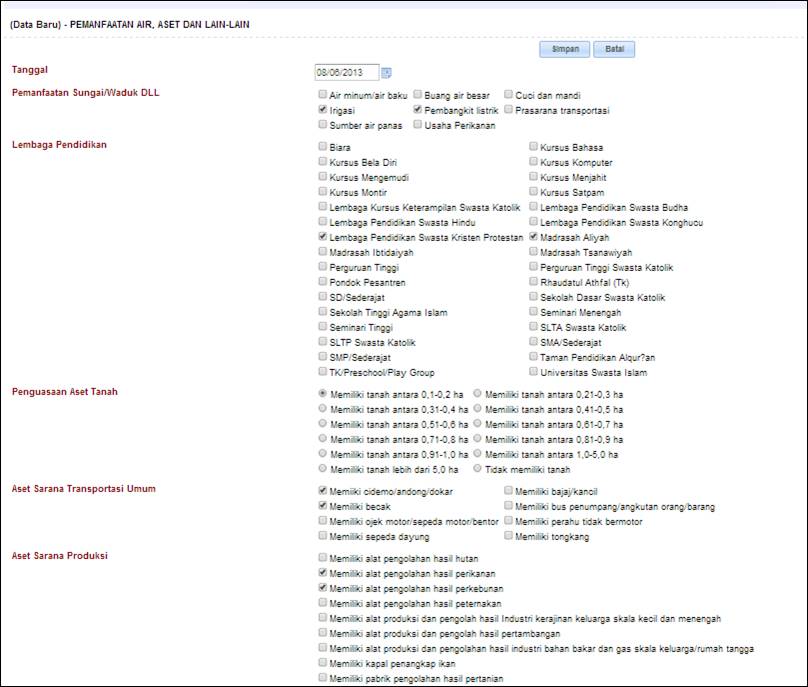Uncheck Memiliki cidemo/andong/dokar

pyautogui.click(x=323, y=490)
